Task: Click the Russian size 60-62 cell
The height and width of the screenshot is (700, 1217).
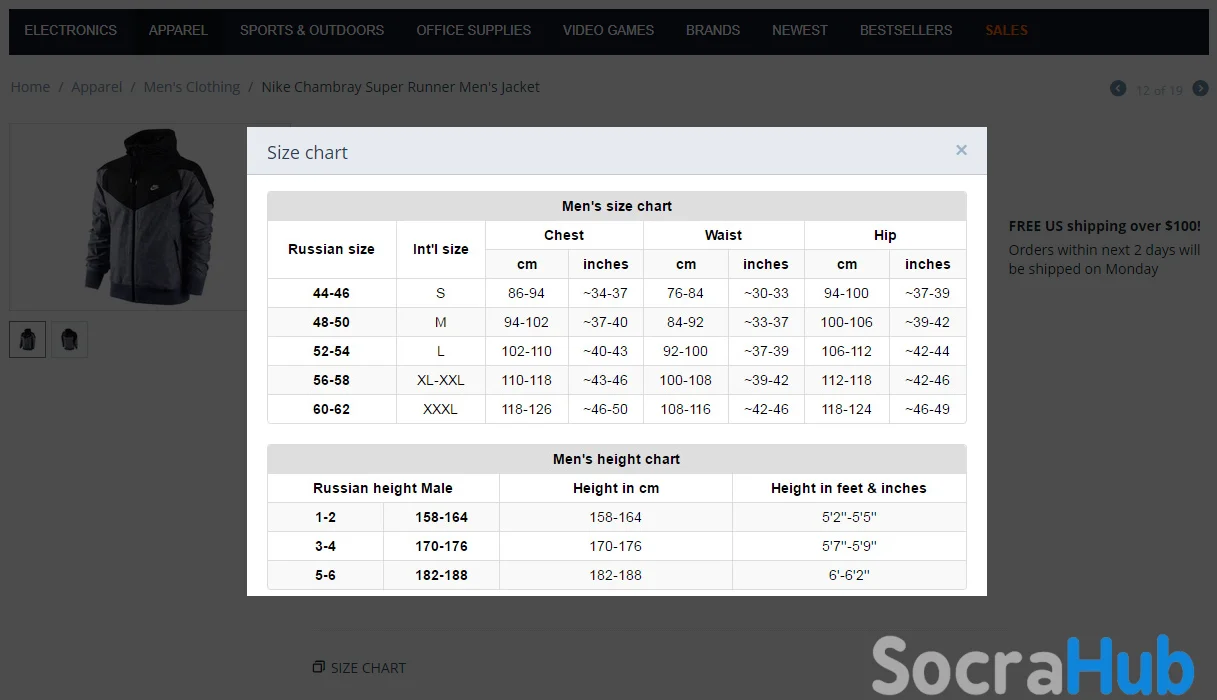Action: click(331, 409)
